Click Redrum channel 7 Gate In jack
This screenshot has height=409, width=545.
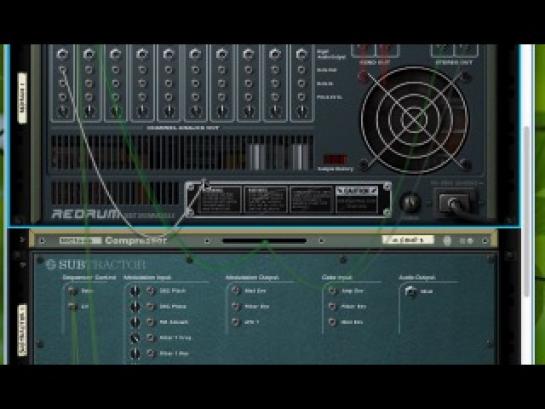(222, 84)
